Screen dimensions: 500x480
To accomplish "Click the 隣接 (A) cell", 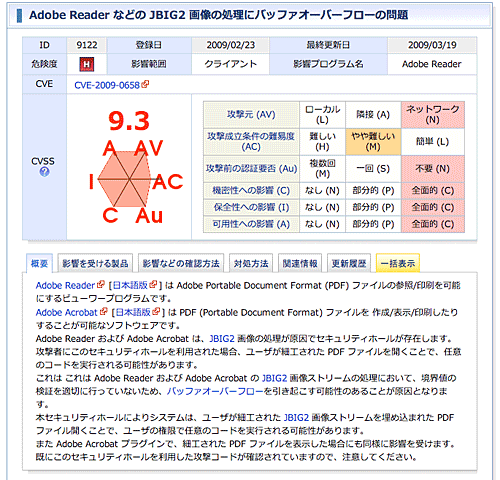I will (373, 115).
